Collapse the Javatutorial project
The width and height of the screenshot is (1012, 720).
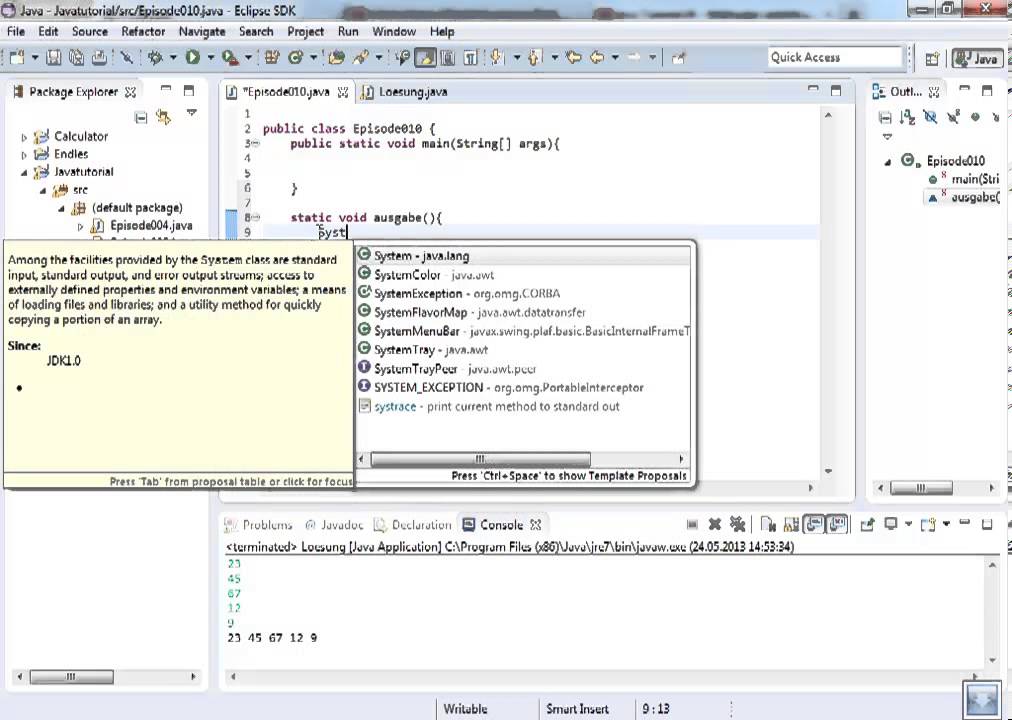coord(25,173)
